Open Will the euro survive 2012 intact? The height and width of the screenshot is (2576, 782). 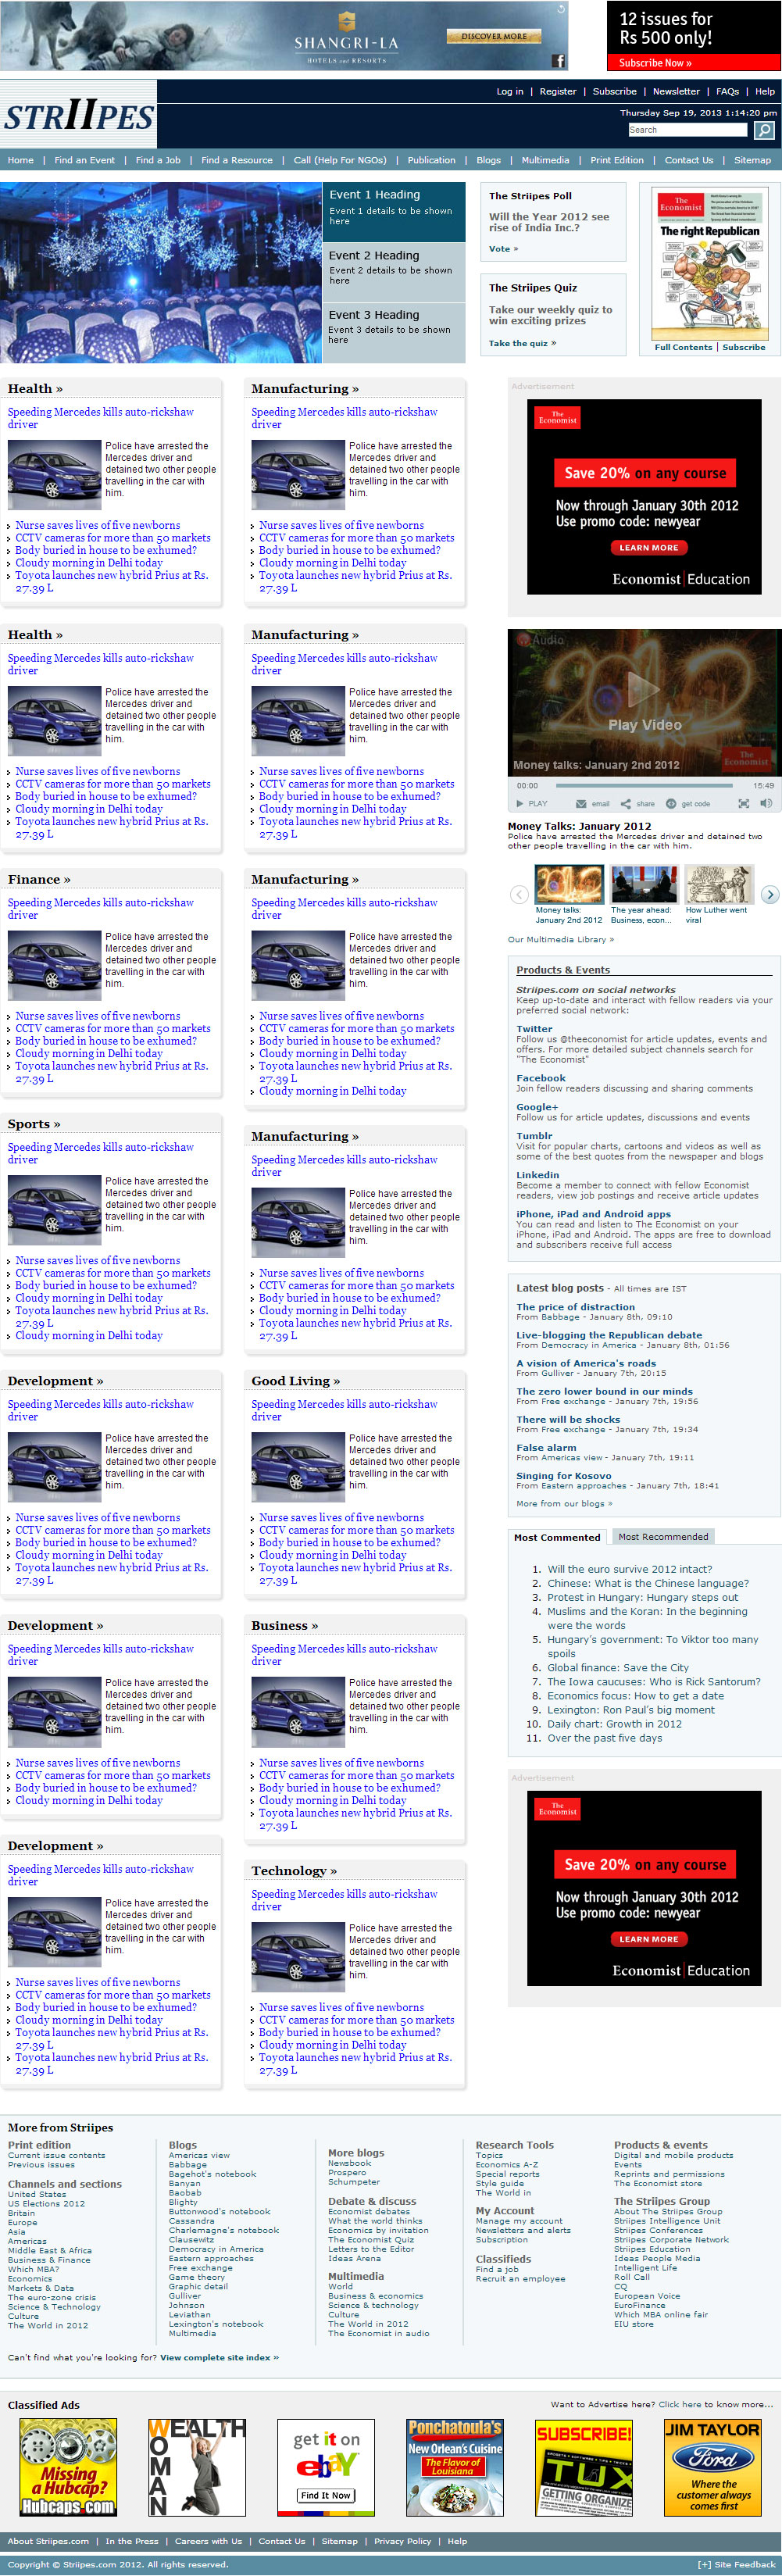(629, 1569)
